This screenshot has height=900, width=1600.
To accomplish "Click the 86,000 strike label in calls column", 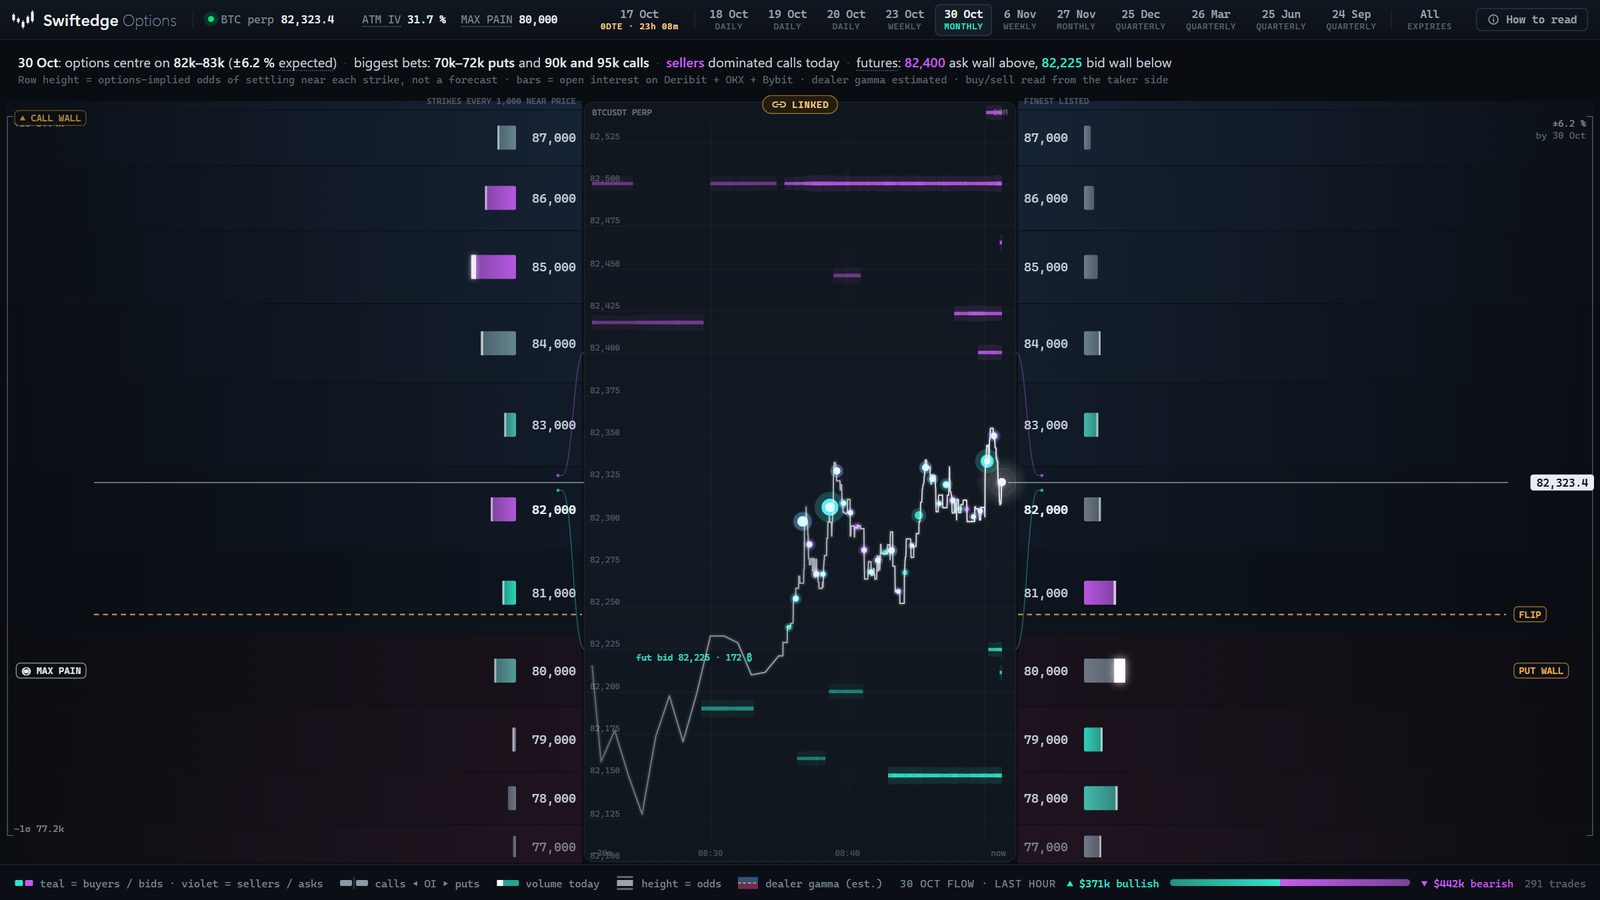I will click(x=554, y=199).
